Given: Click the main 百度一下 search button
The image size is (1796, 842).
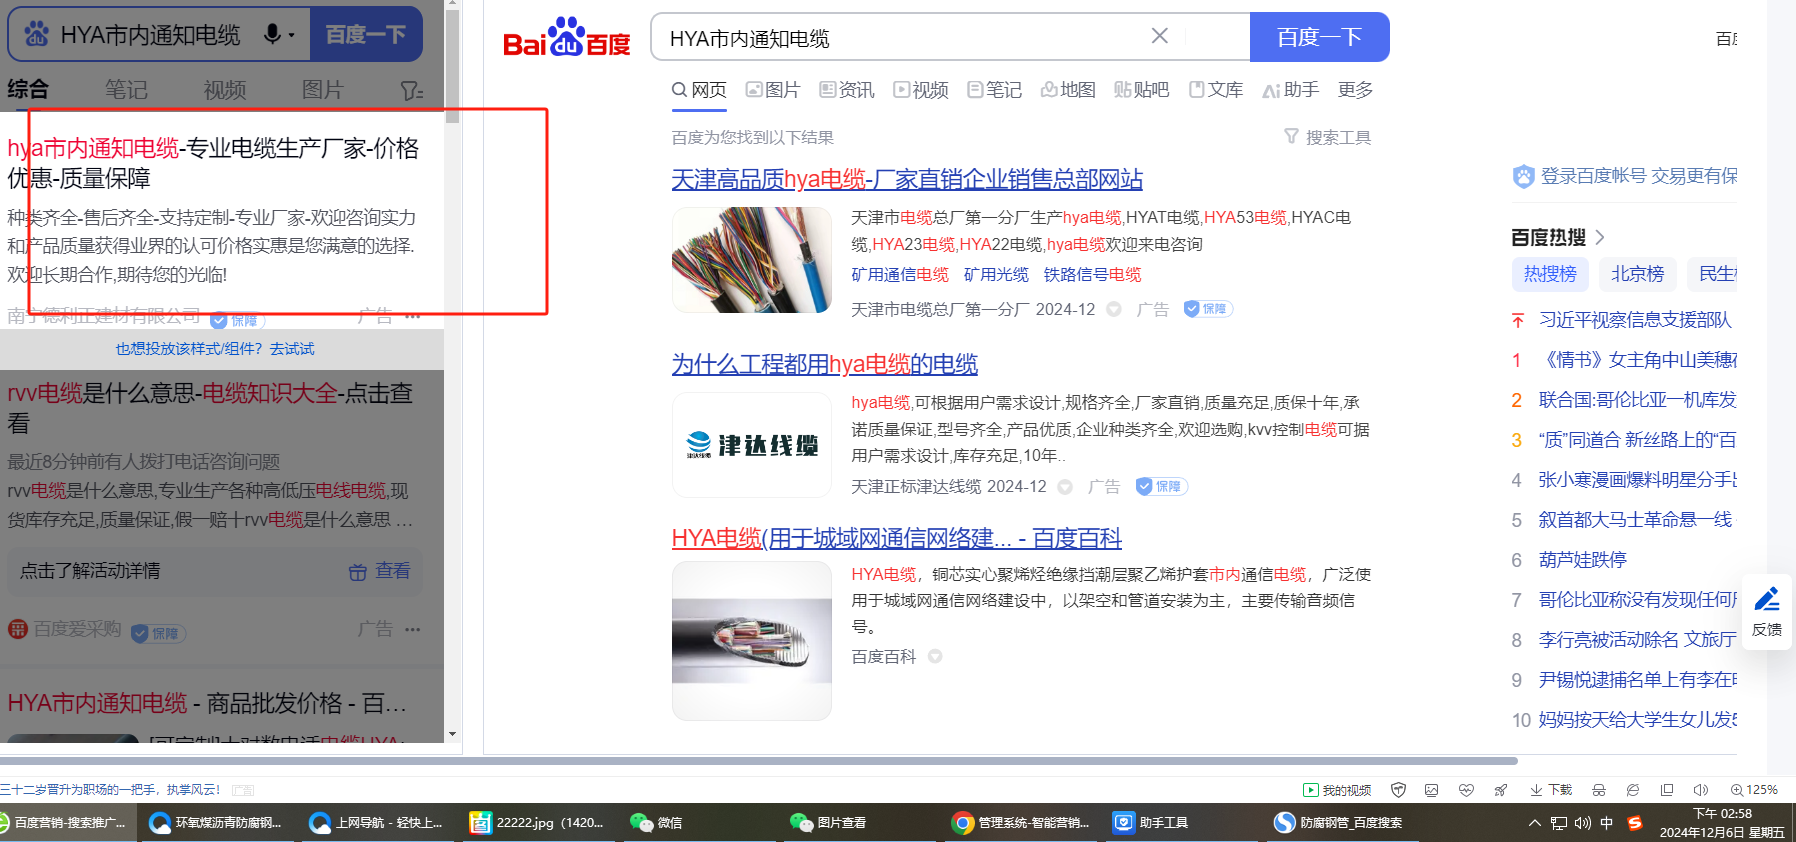Looking at the screenshot, I should (x=1320, y=37).
